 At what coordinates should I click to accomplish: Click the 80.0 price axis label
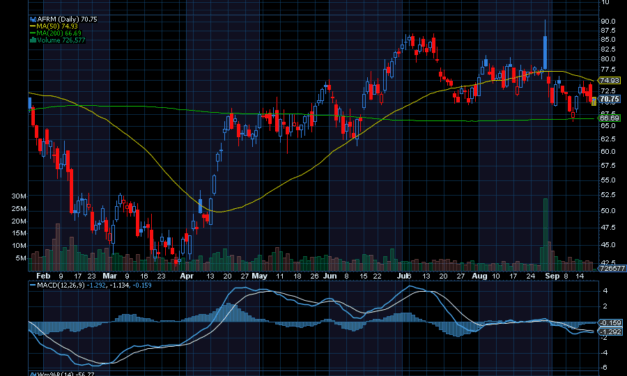coord(608,59)
